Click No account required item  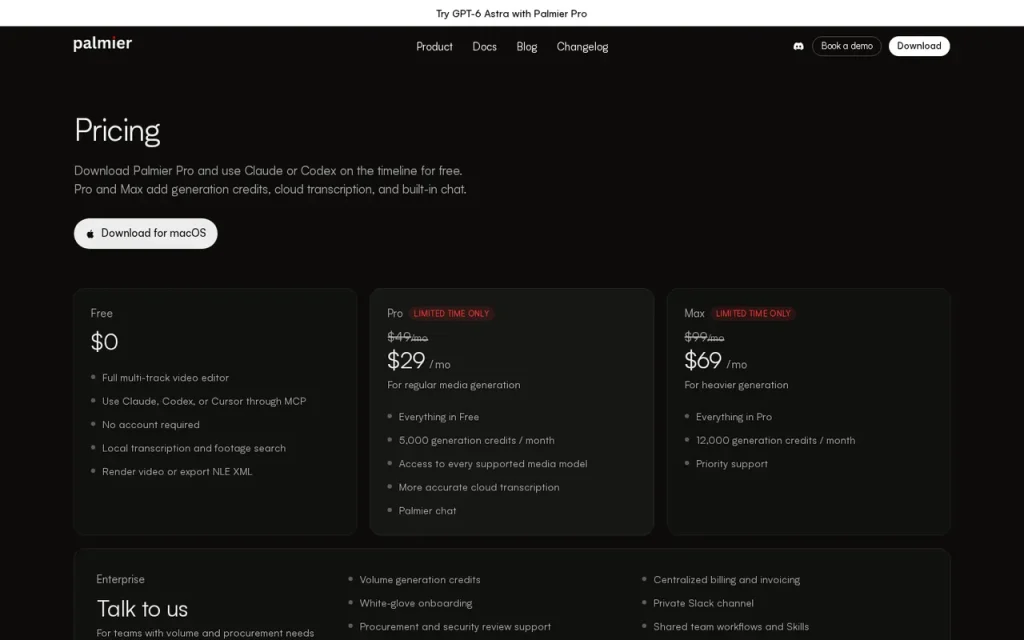point(151,424)
